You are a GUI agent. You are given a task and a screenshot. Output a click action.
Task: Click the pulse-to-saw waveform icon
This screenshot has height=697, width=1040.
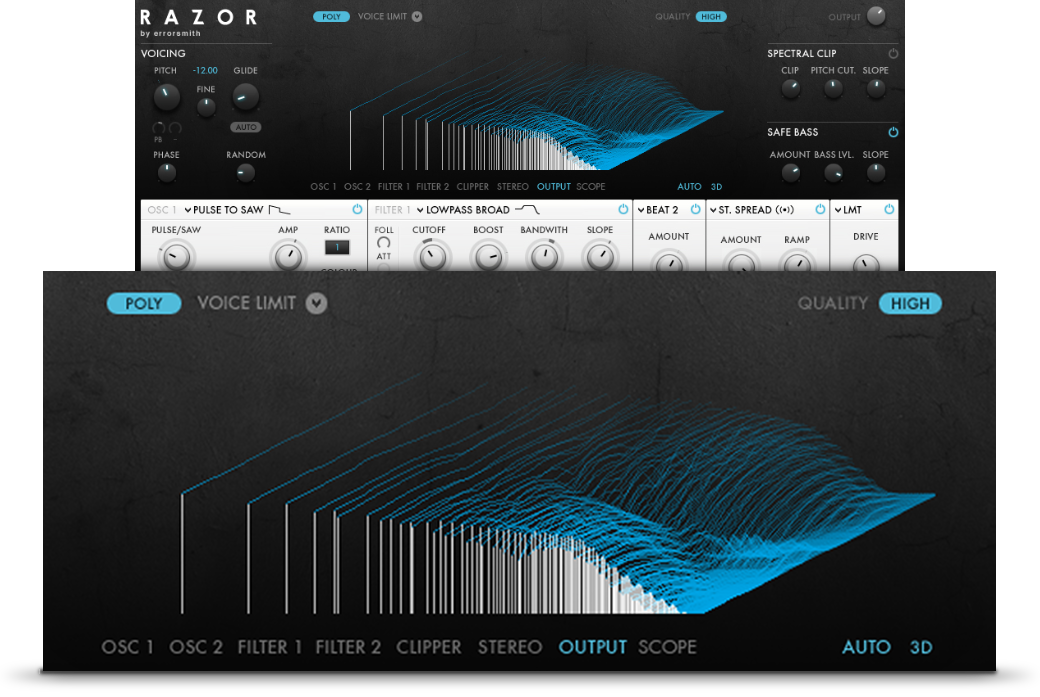279,210
